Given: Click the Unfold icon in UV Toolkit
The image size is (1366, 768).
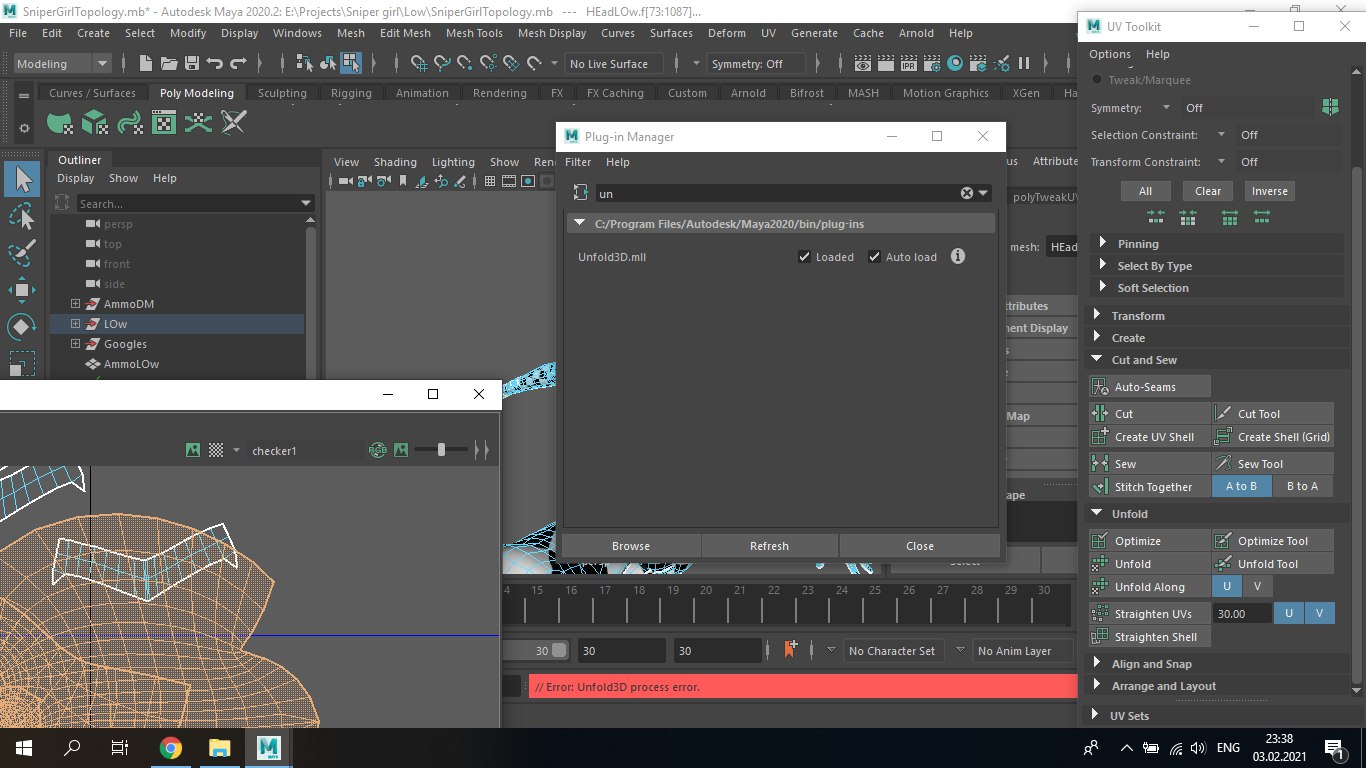Looking at the screenshot, I should click(x=1101, y=564).
